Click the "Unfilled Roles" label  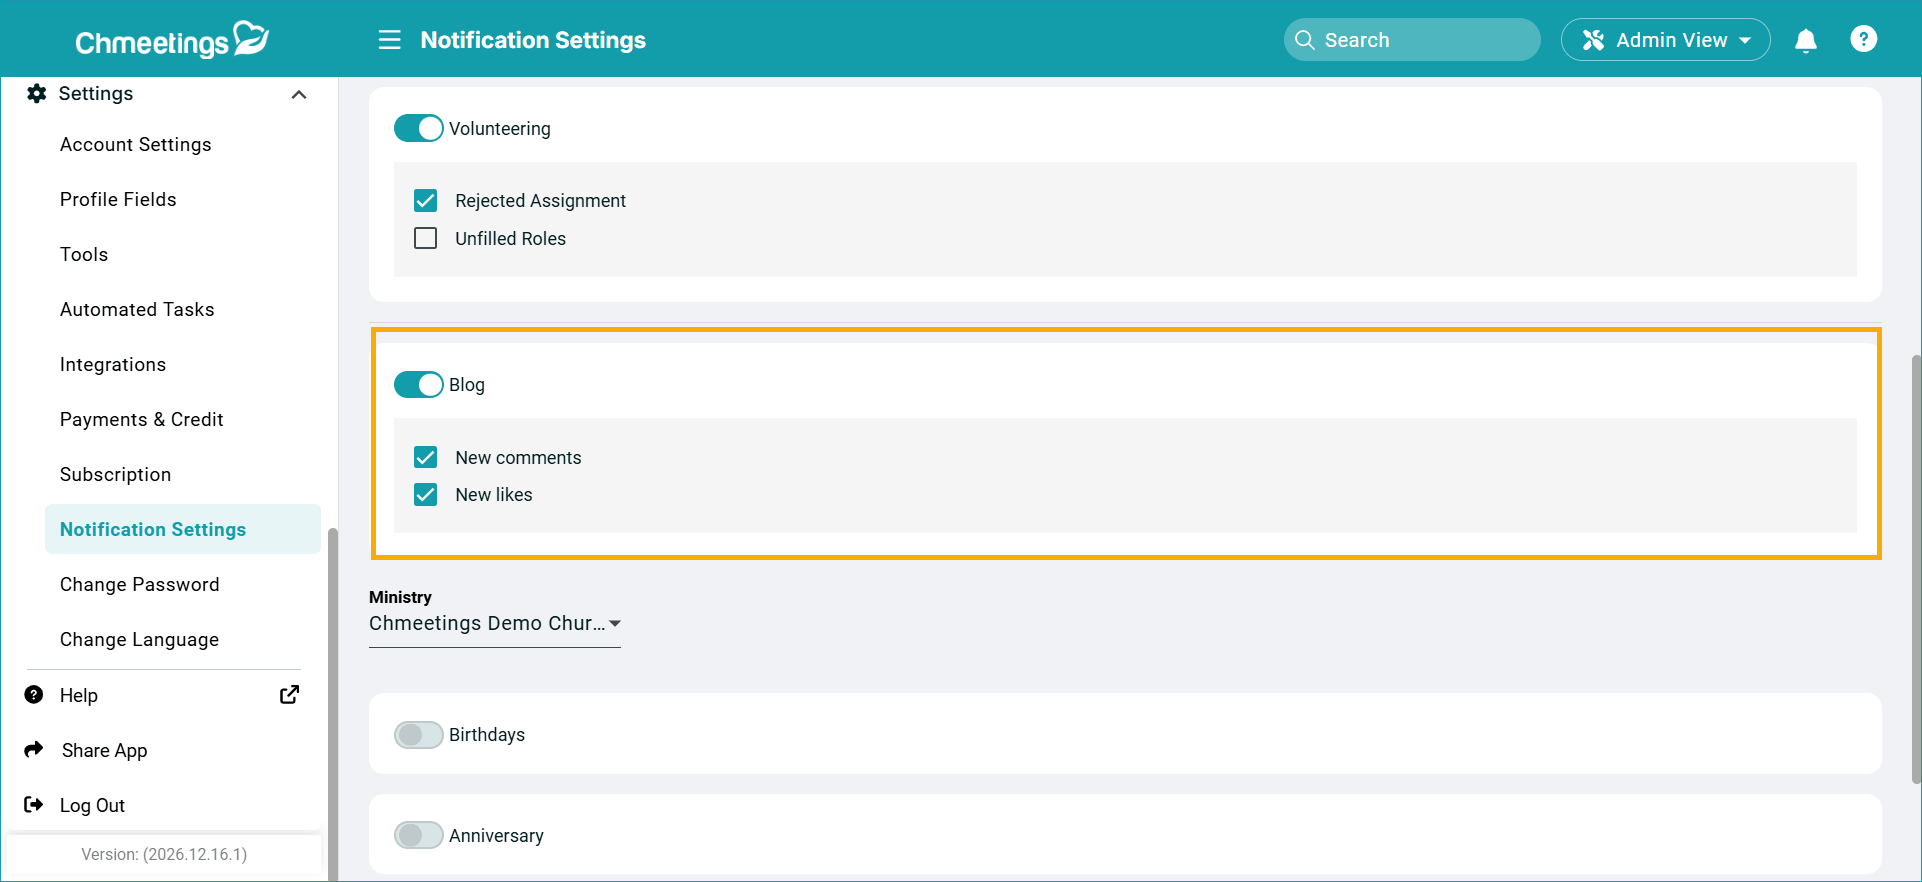click(510, 238)
